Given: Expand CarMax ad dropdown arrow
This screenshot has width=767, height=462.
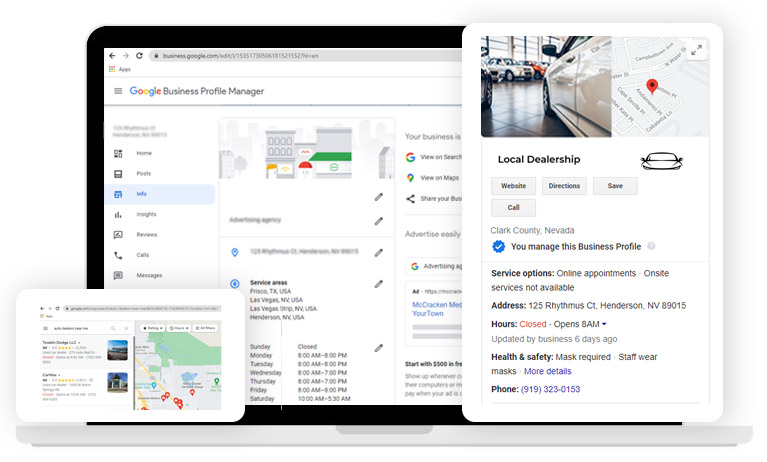Looking at the screenshot, I should click(59, 375).
